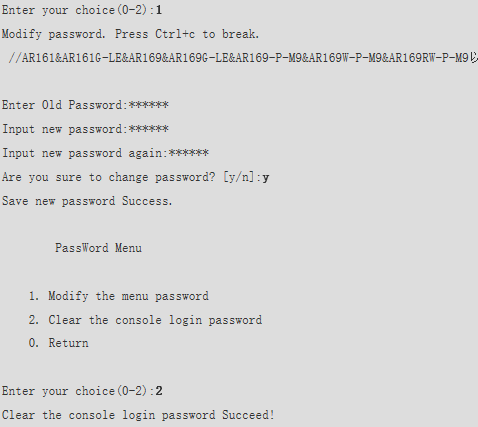This screenshot has height=427, width=478.
Task: Click the line-wrap arrow icon after AR169RW-P-M9
Action: [x=474, y=58]
